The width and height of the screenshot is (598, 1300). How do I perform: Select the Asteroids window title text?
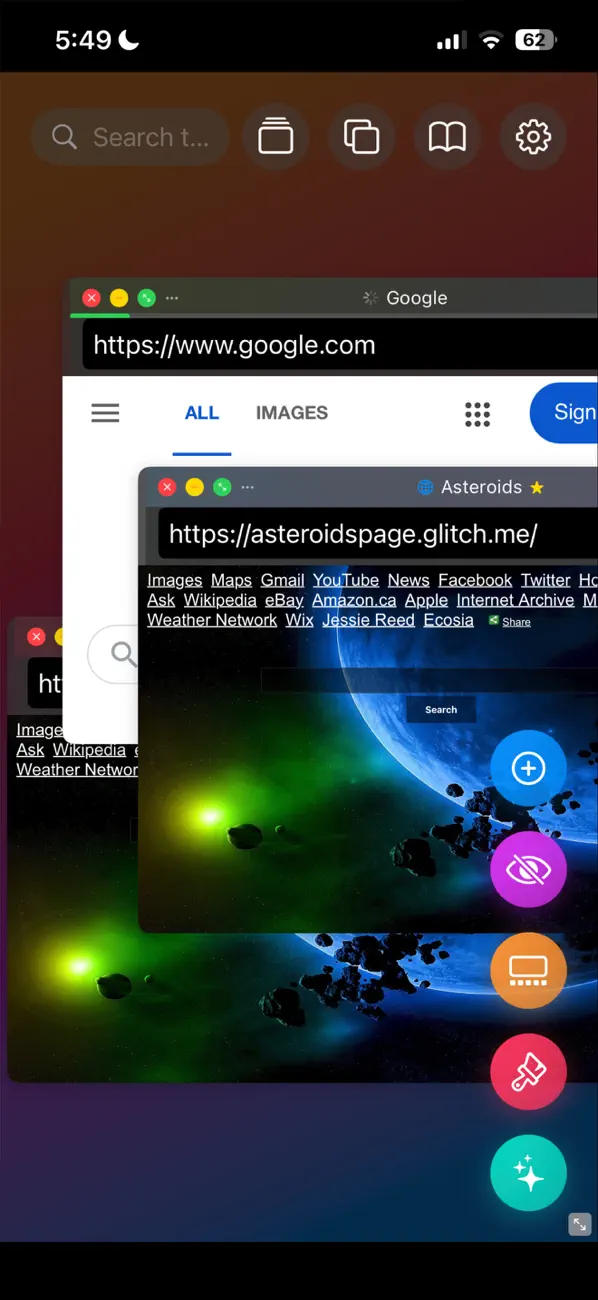(482, 487)
